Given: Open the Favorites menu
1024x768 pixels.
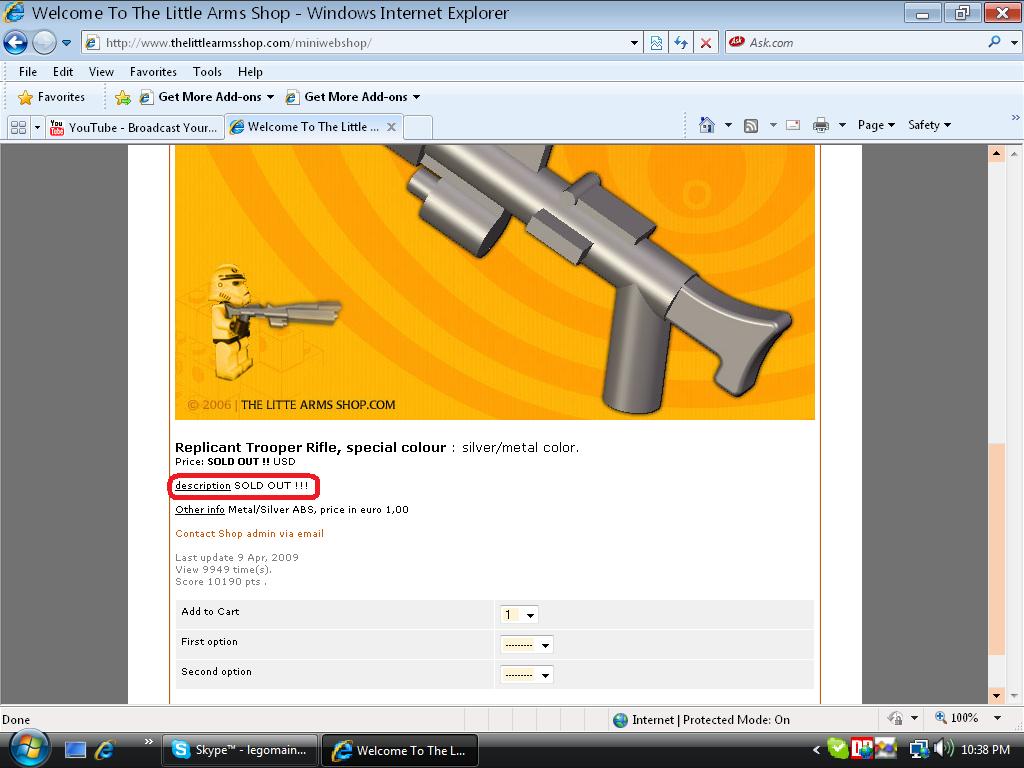Looking at the screenshot, I should (153, 72).
